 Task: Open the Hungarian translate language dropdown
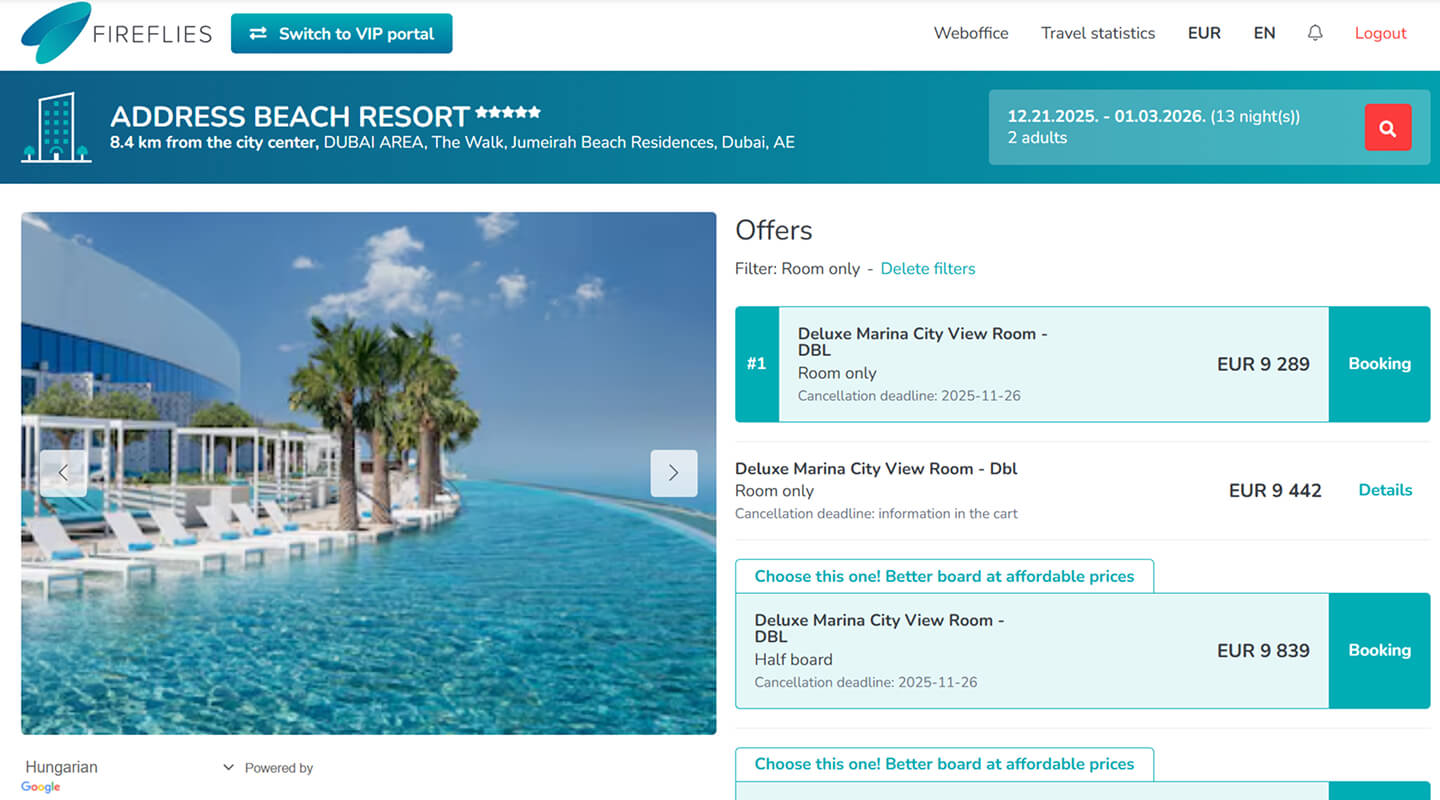point(129,767)
